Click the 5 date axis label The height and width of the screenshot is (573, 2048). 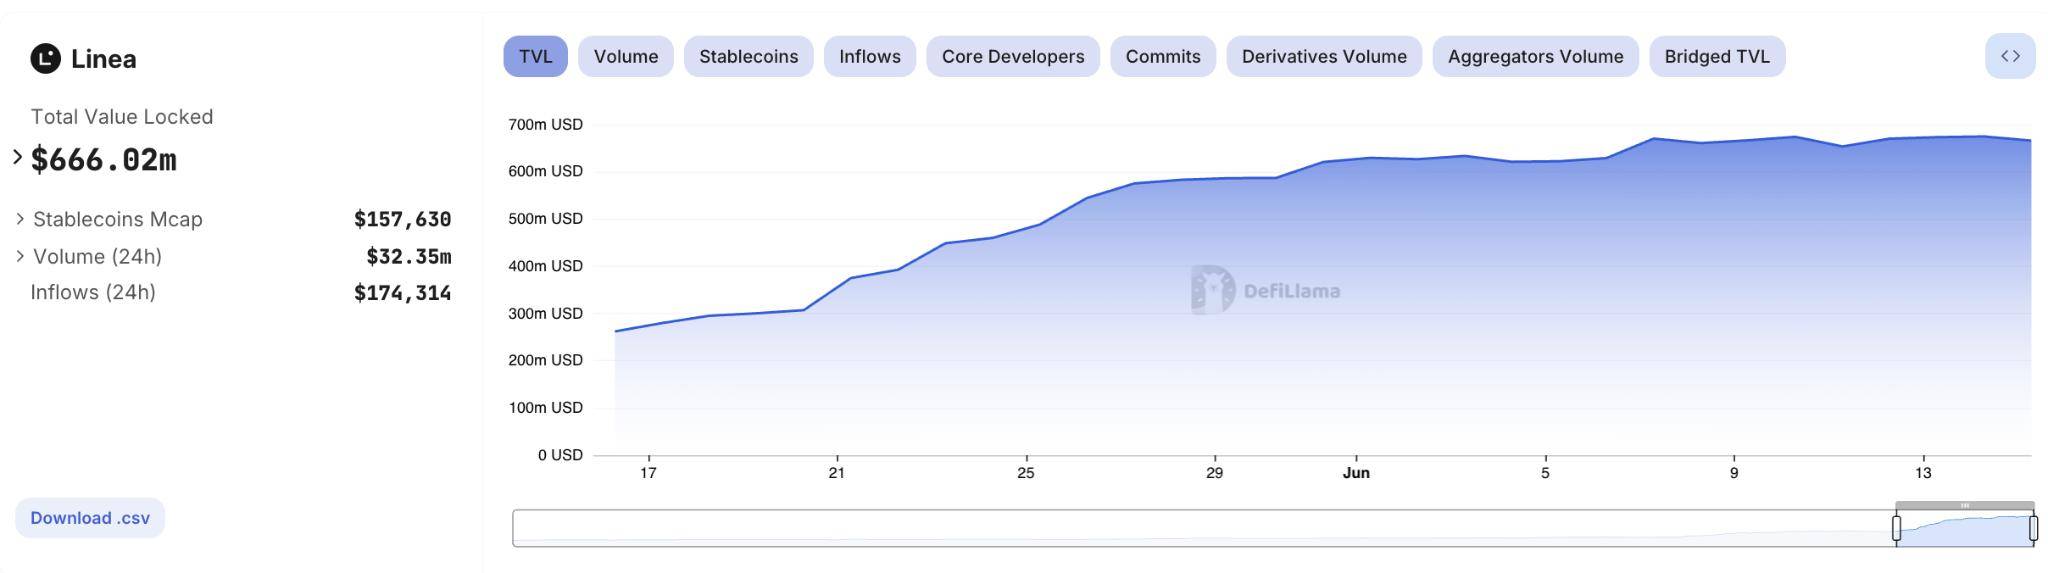(1545, 473)
